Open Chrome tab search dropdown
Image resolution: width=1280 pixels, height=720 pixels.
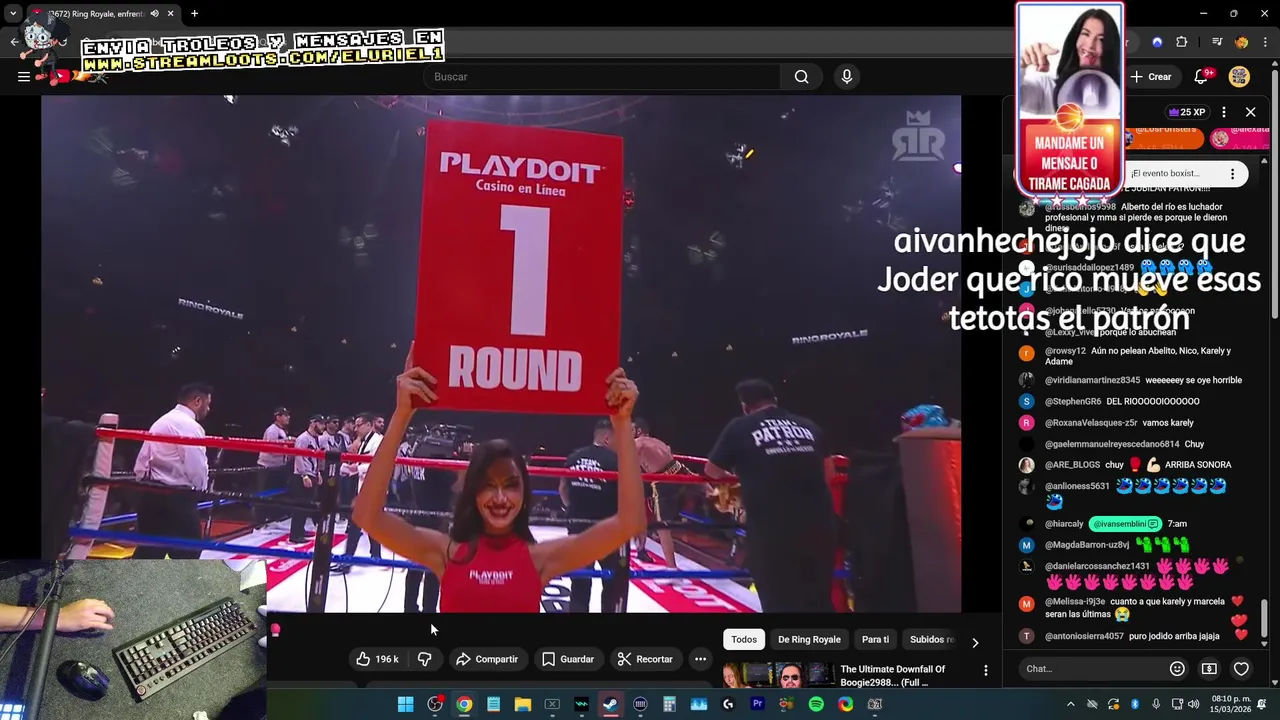(x=13, y=14)
